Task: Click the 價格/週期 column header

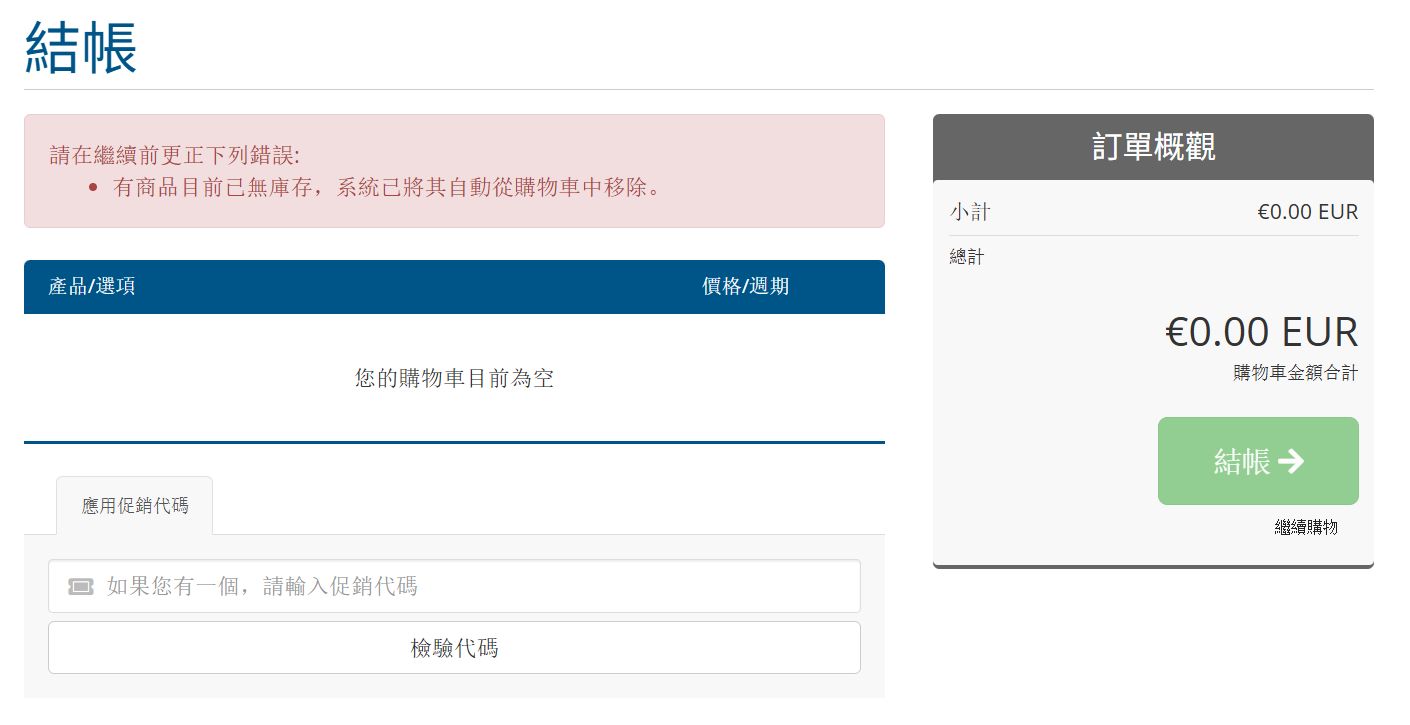Action: click(745, 287)
